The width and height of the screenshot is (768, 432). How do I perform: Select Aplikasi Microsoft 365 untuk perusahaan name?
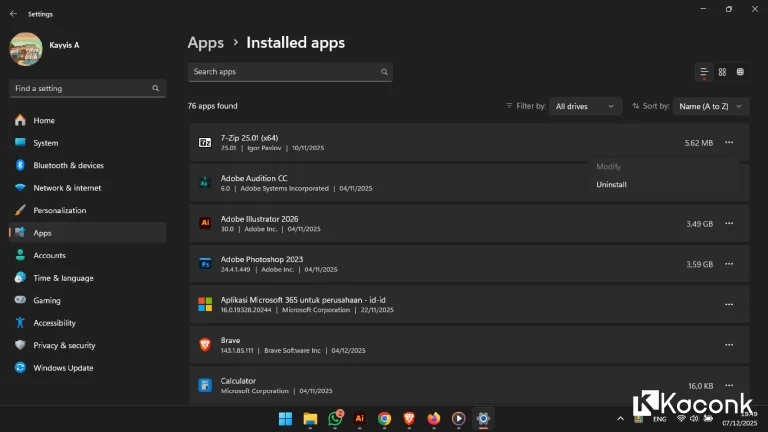[303, 300]
